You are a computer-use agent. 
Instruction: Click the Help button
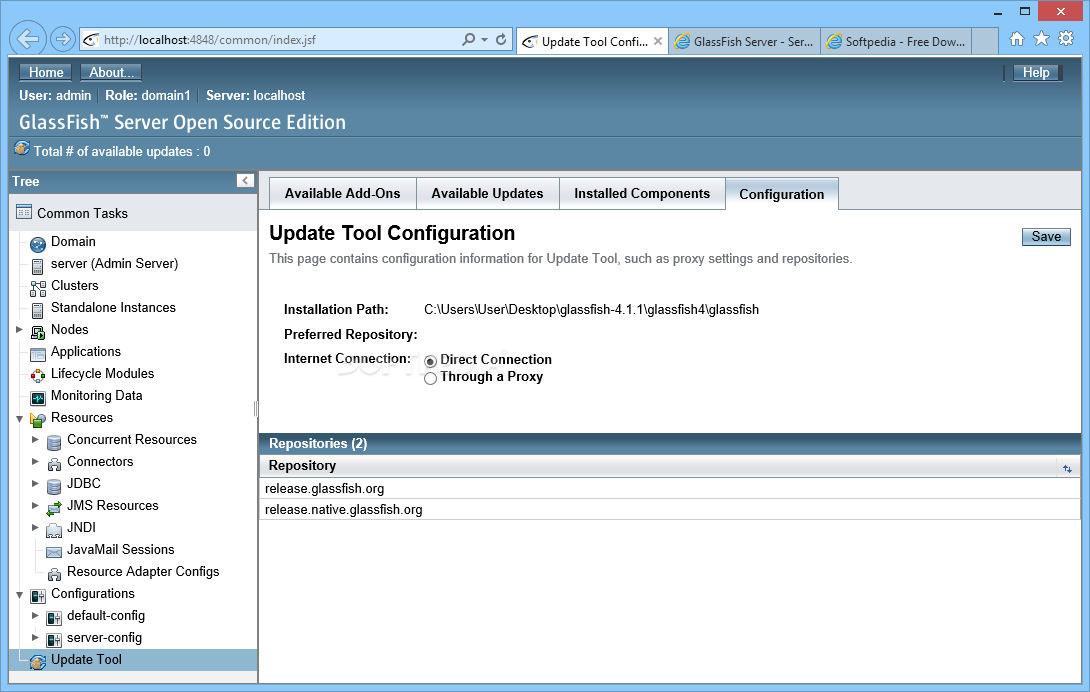coord(1036,72)
